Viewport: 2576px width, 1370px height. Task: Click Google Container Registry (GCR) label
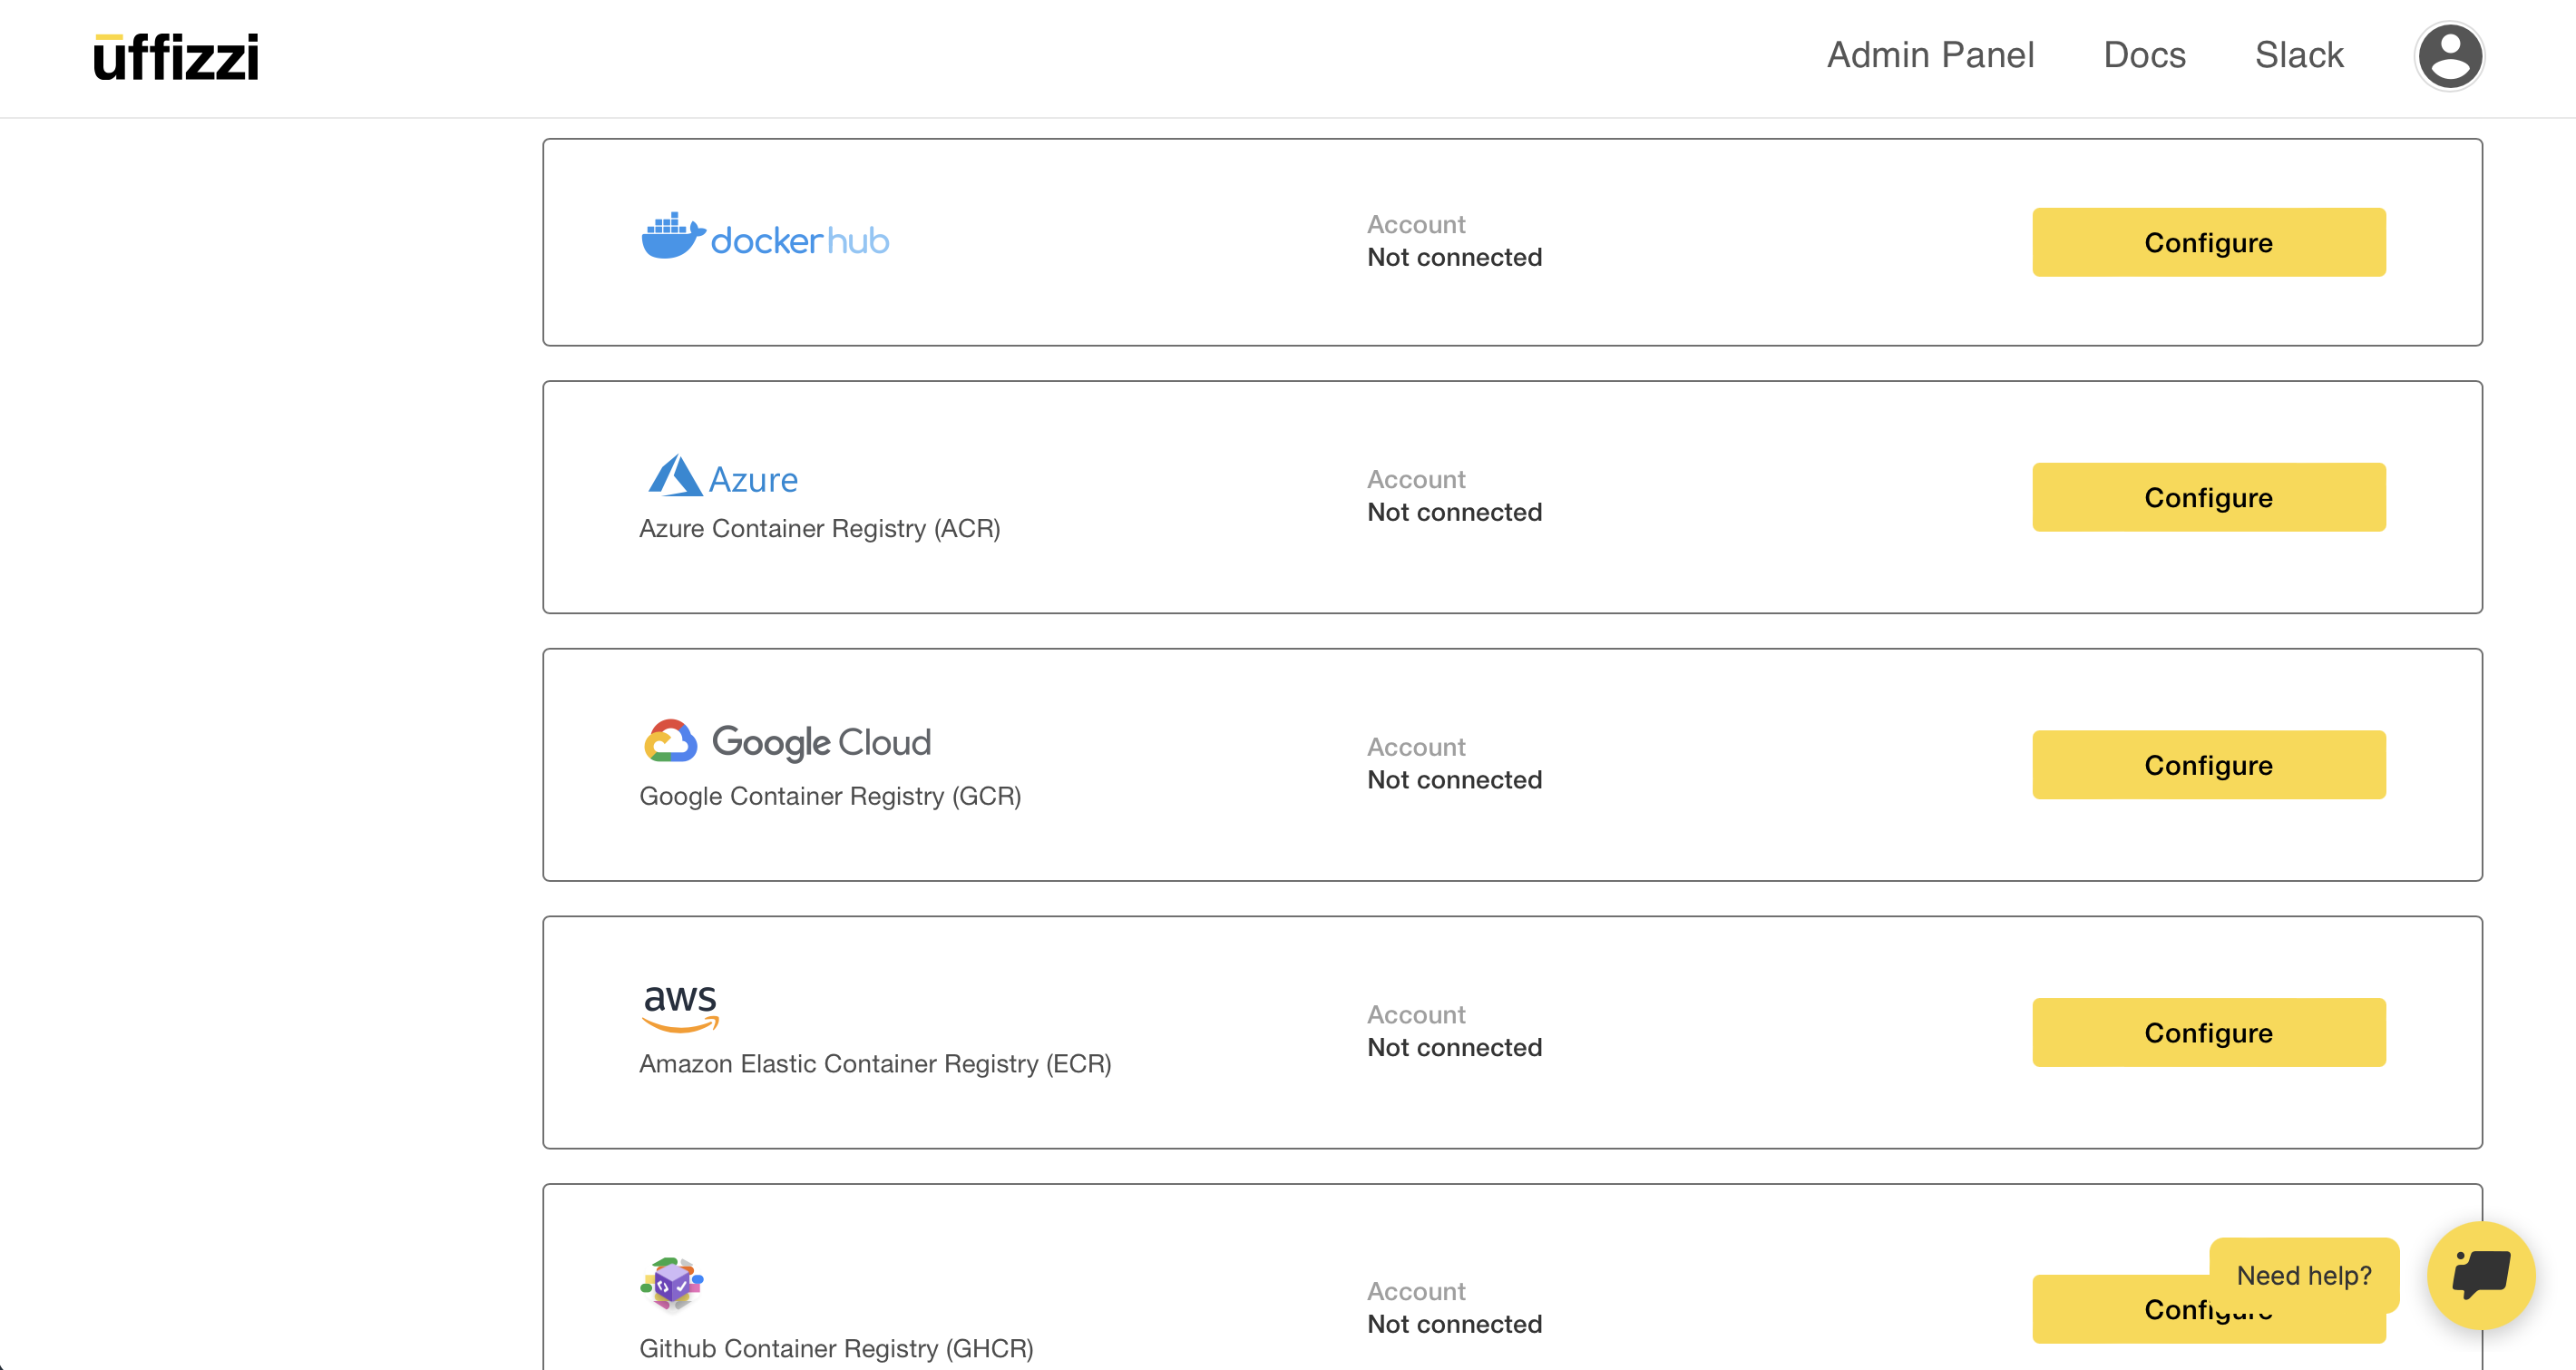[830, 796]
